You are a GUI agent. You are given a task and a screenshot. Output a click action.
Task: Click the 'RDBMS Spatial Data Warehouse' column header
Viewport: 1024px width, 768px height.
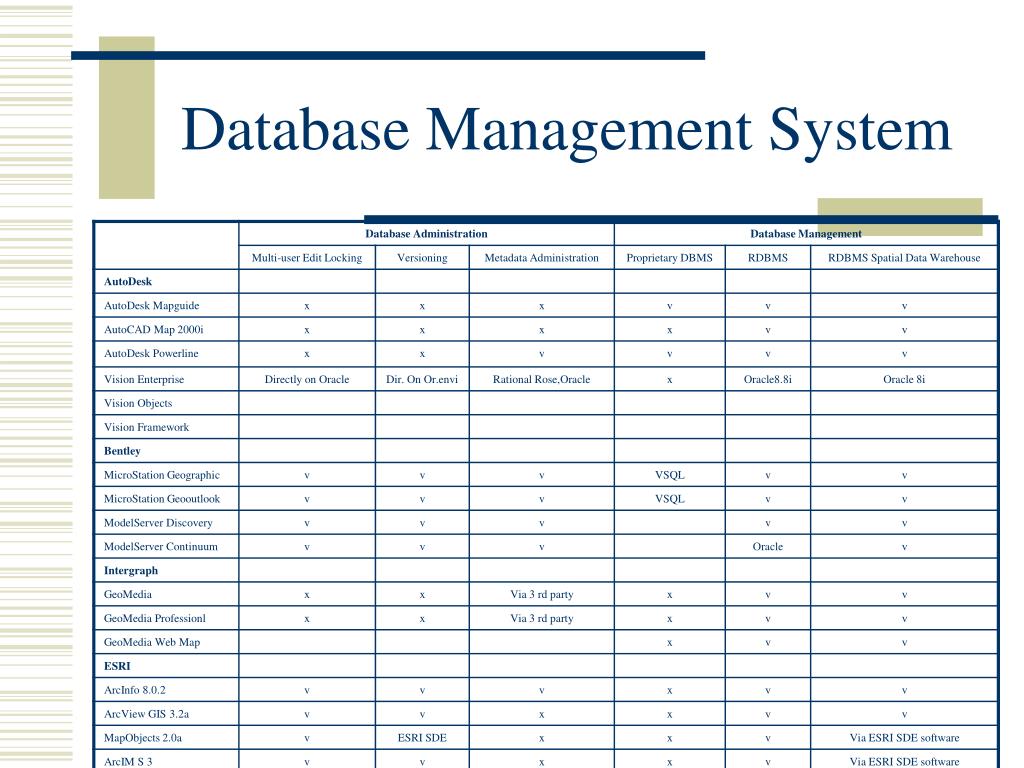point(904,258)
